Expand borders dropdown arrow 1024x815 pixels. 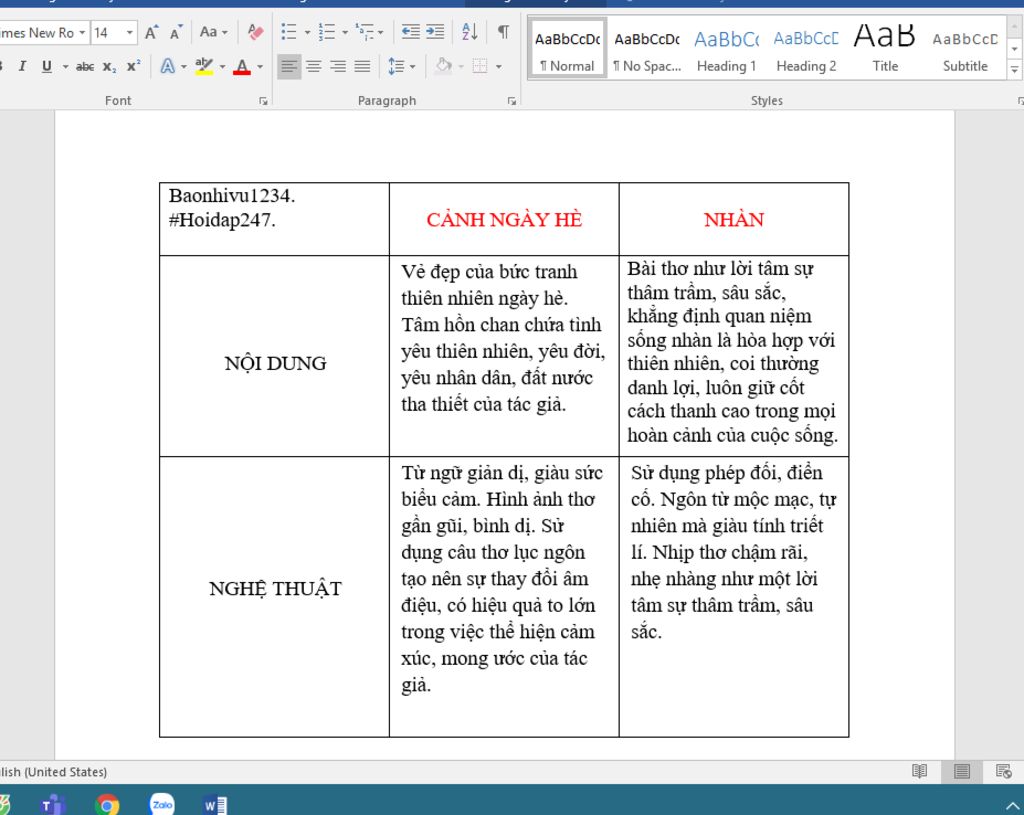pyautogui.click(x=499, y=67)
